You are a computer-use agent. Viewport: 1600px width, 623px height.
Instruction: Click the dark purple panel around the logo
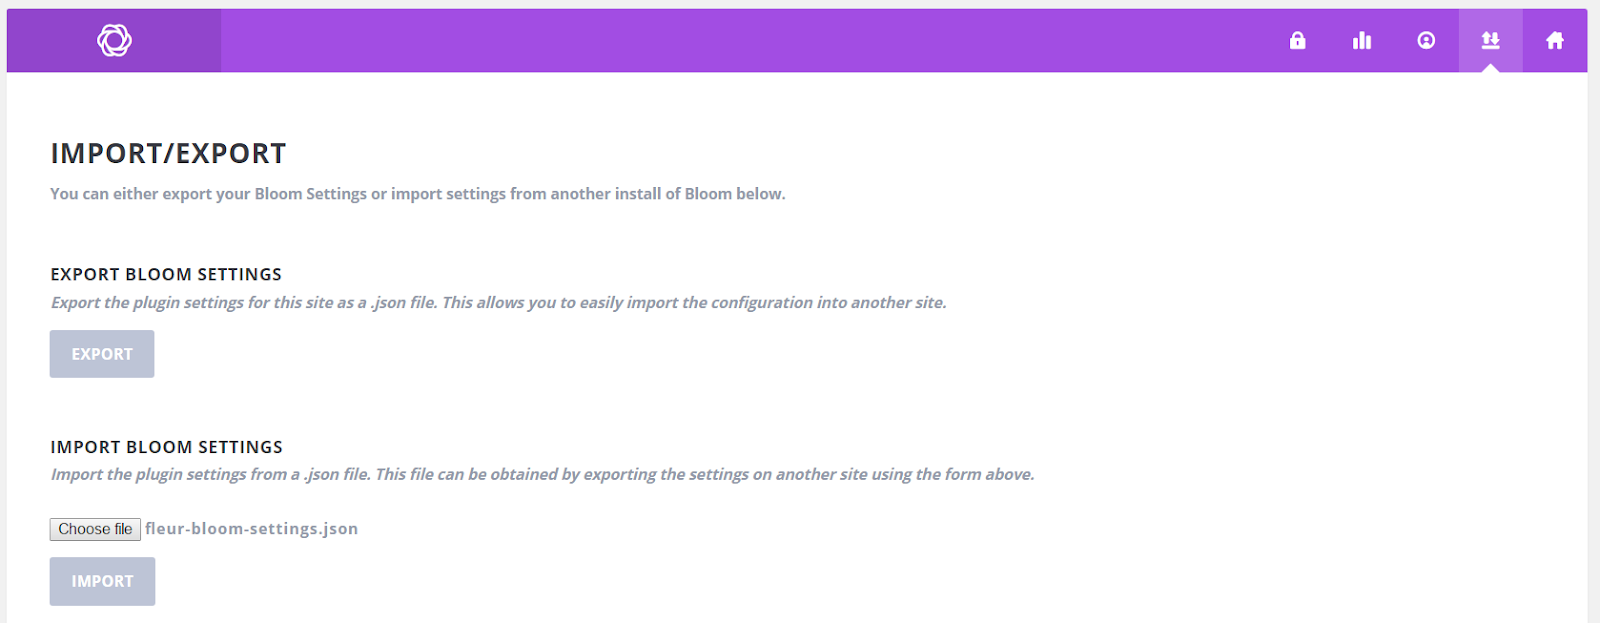pos(114,40)
